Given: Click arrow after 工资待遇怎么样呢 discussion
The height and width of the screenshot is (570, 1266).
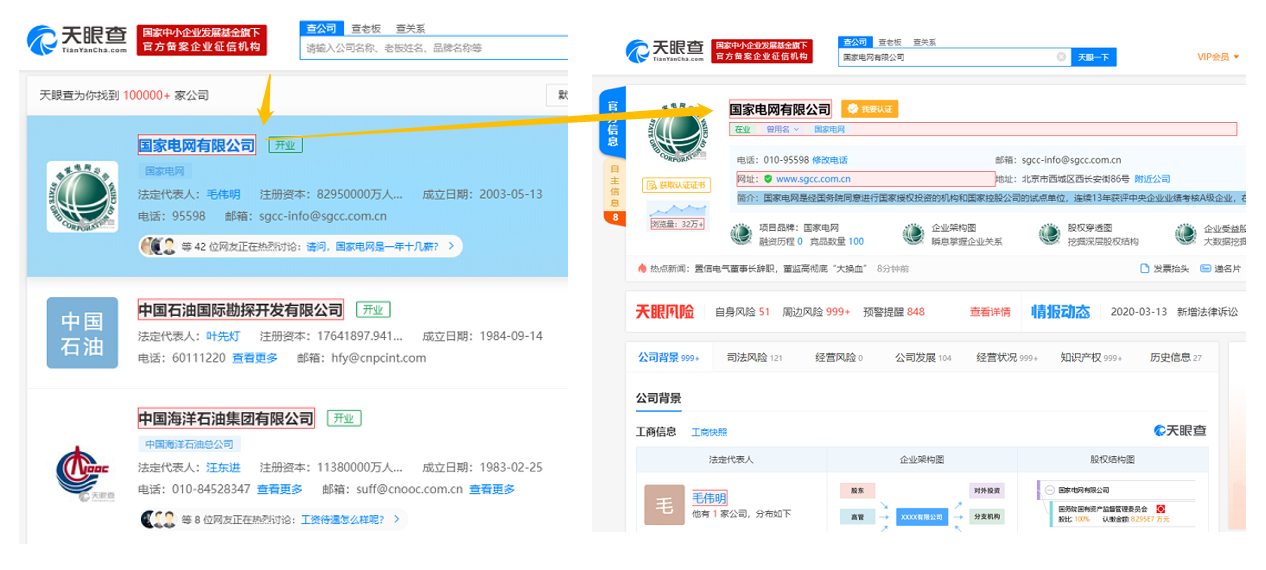Looking at the screenshot, I should pyautogui.click(x=396, y=519).
